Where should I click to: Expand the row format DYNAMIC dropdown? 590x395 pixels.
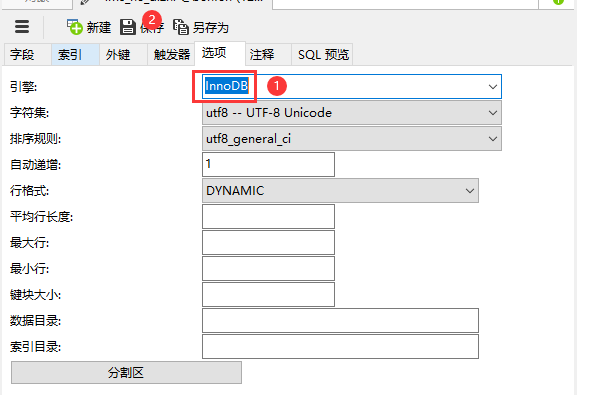tap(341, 191)
